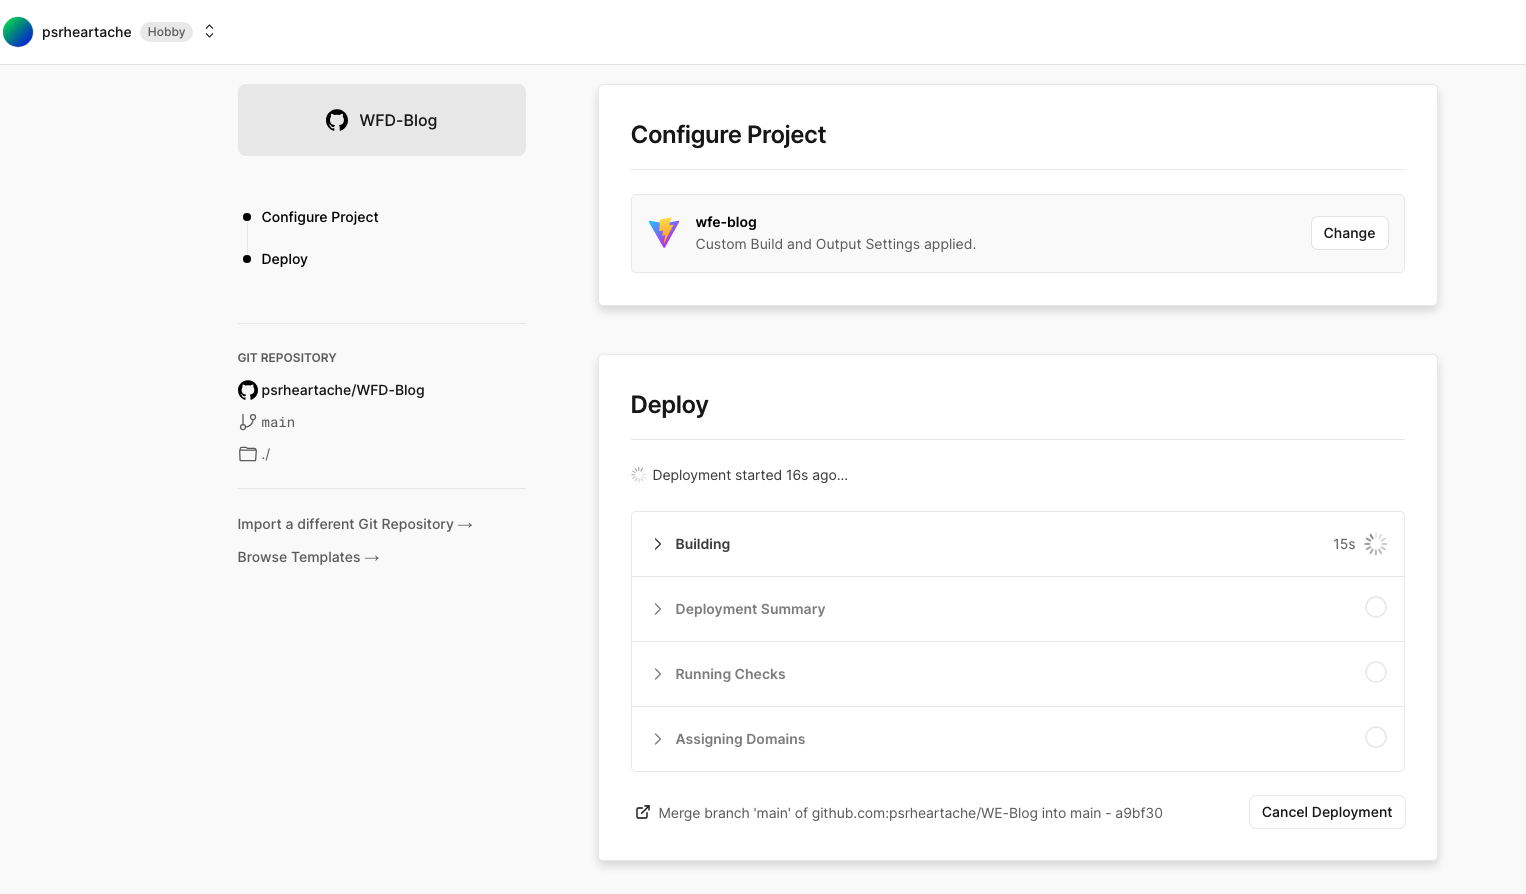
Task: Click the Cancel Deployment button
Action: (x=1327, y=812)
